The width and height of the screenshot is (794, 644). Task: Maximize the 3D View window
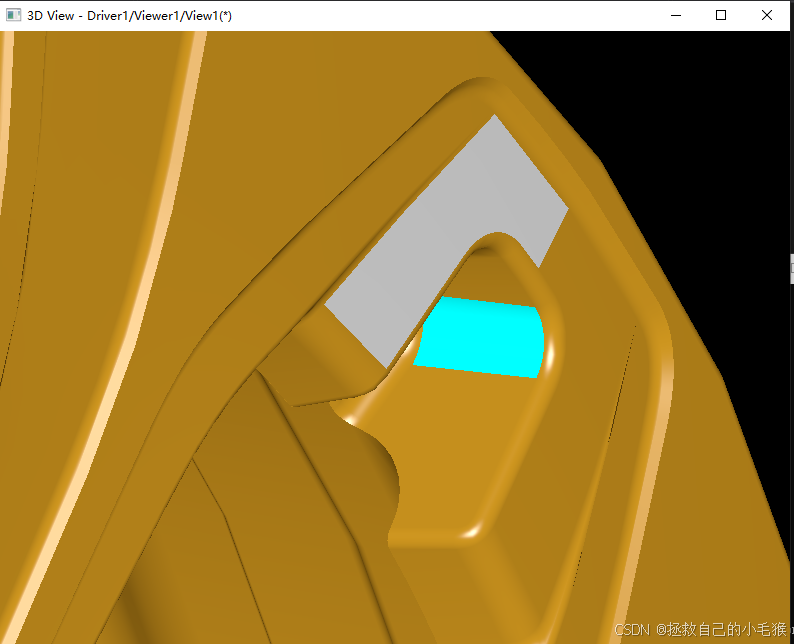click(721, 15)
